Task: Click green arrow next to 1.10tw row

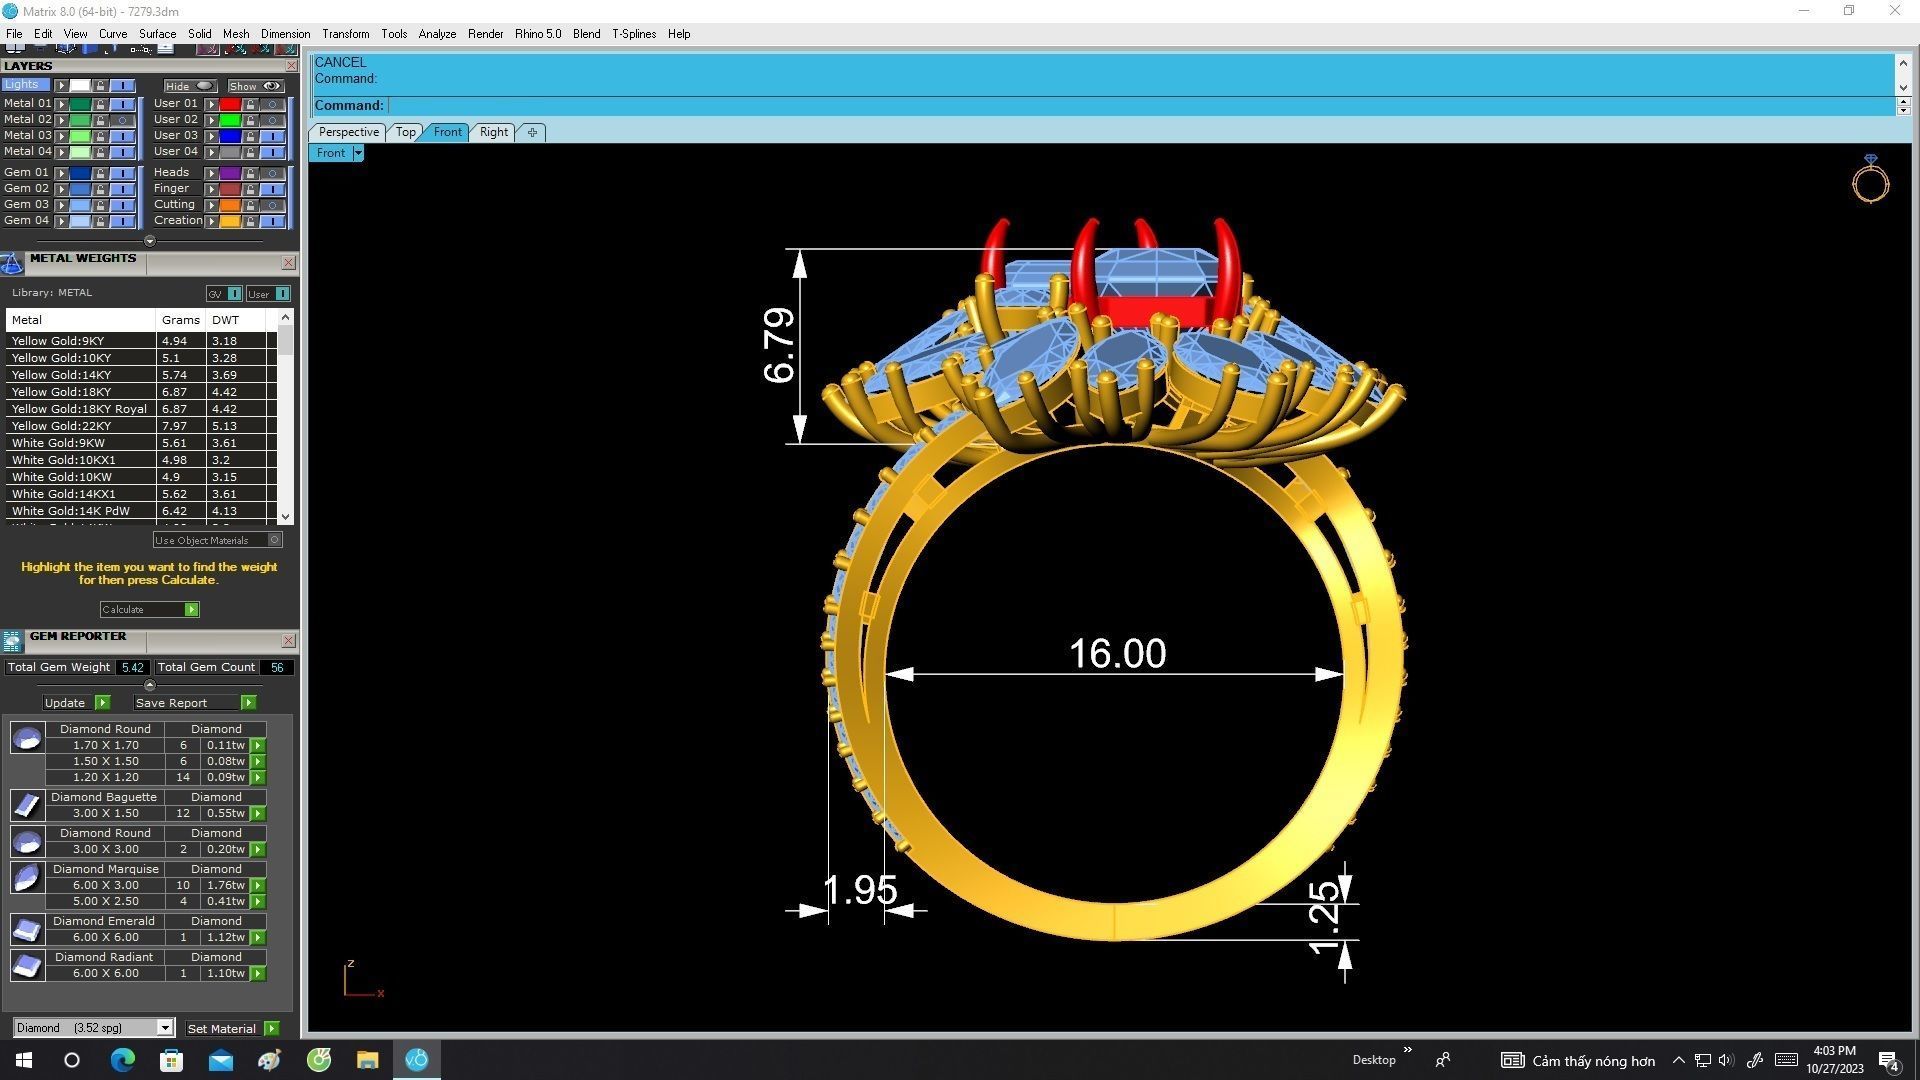Action: coord(258,974)
